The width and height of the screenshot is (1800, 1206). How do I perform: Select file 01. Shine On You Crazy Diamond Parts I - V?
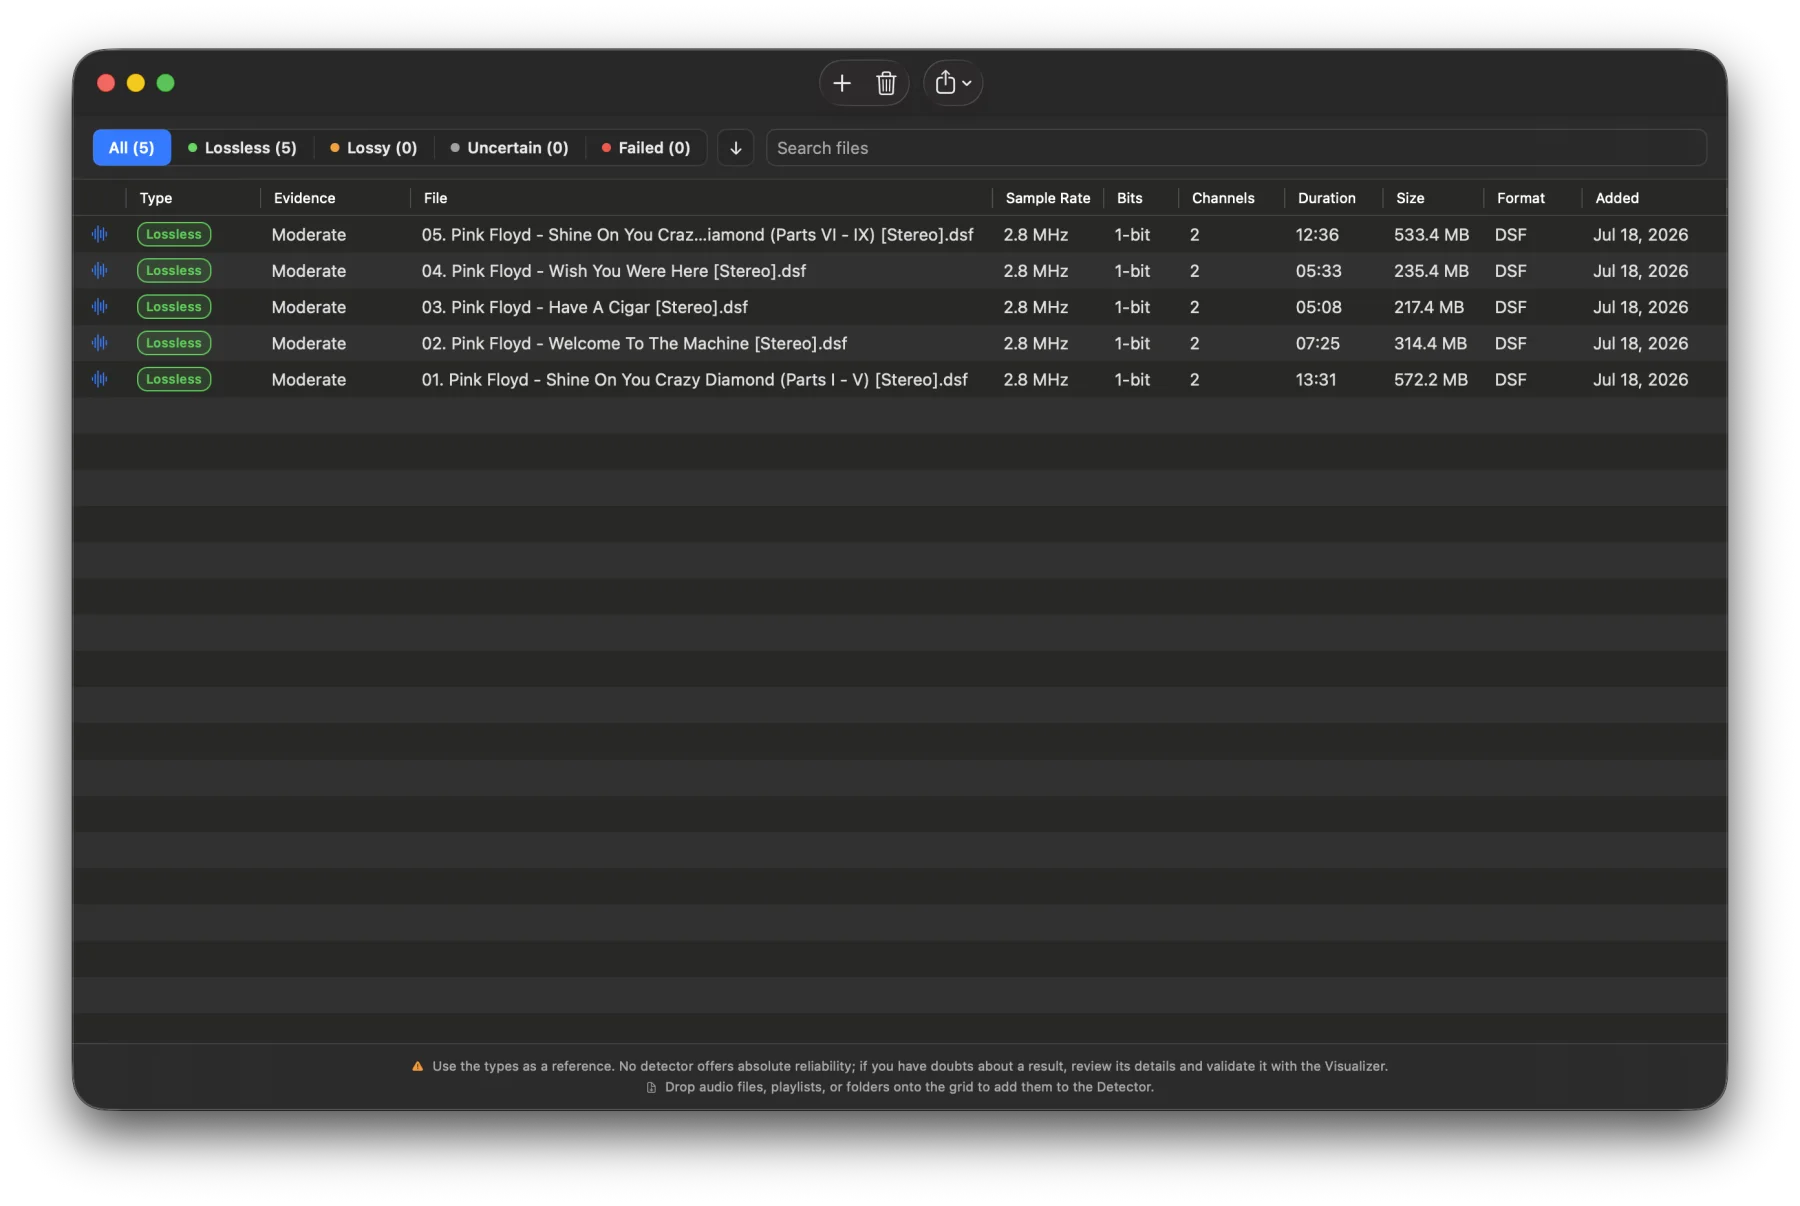tap(694, 379)
